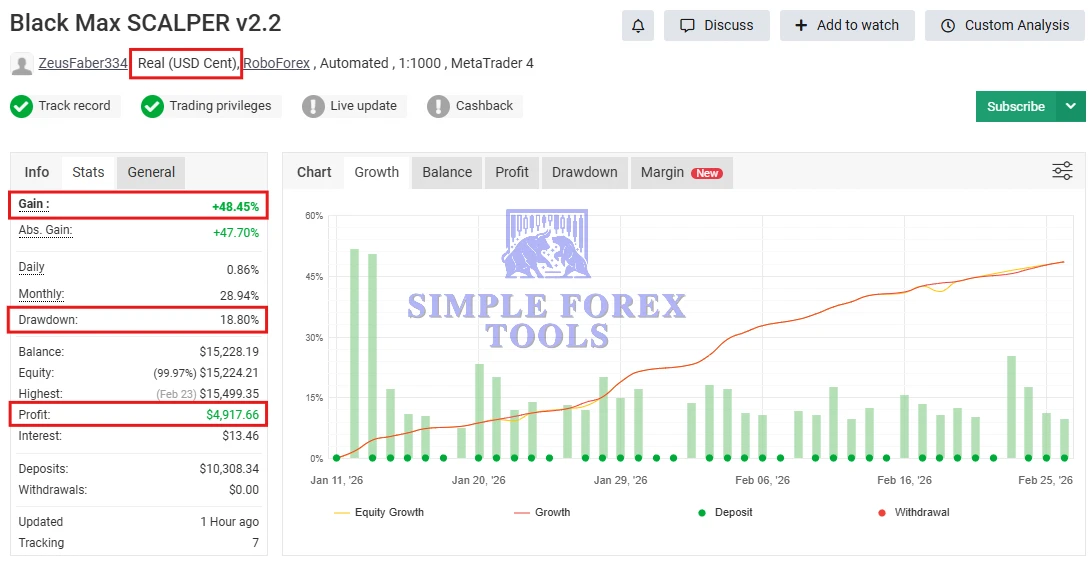This screenshot has width=1092, height=562.
Task: Click the Subscribe button
Action: coord(1015,107)
